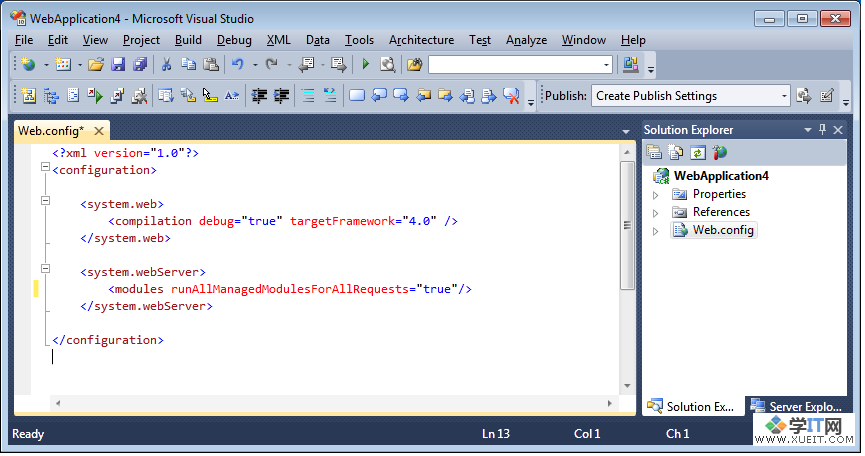The height and width of the screenshot is (456, 865).
Task: Collapse the configuration element outline
Action: pos(45,167)
